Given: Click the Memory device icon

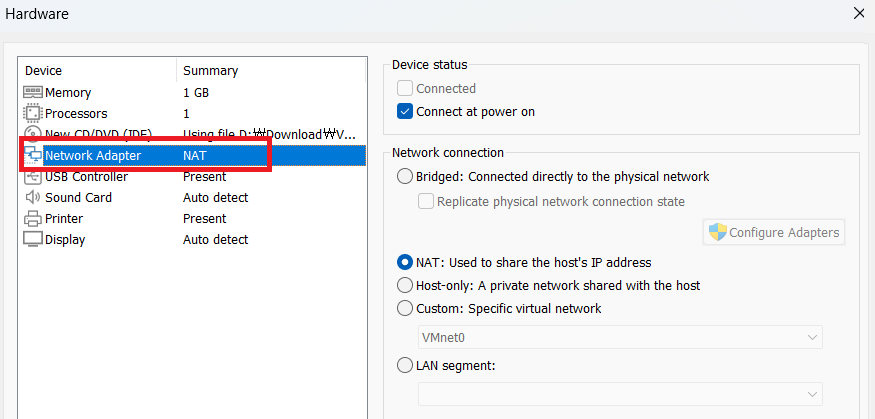Looking at the screenshot, I should coord(33,92).
